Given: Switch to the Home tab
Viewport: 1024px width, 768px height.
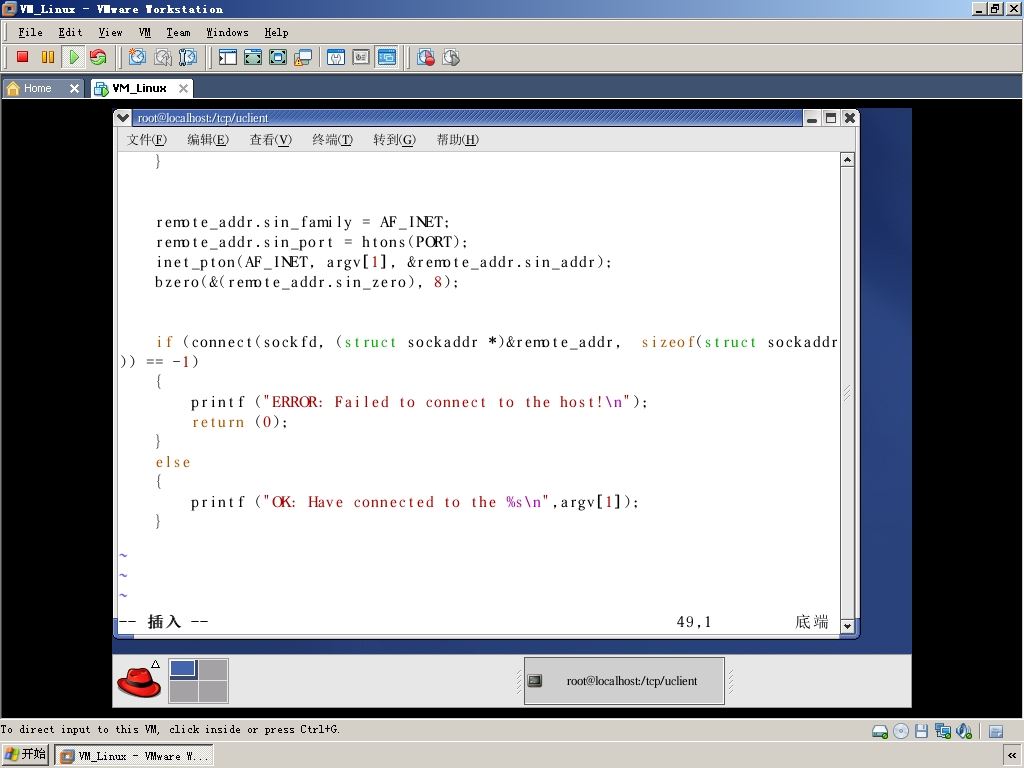Looking at the screenshot, I should tap(37, 88).
